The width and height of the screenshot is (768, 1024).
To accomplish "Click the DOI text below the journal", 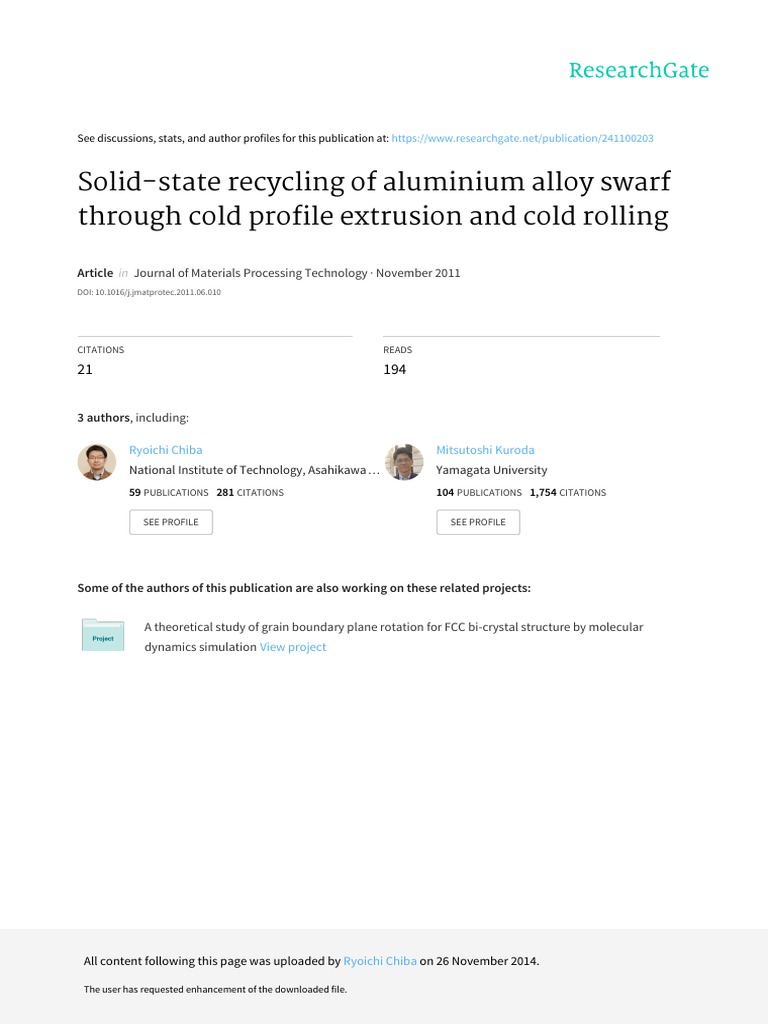I will [x=149, y=292].
